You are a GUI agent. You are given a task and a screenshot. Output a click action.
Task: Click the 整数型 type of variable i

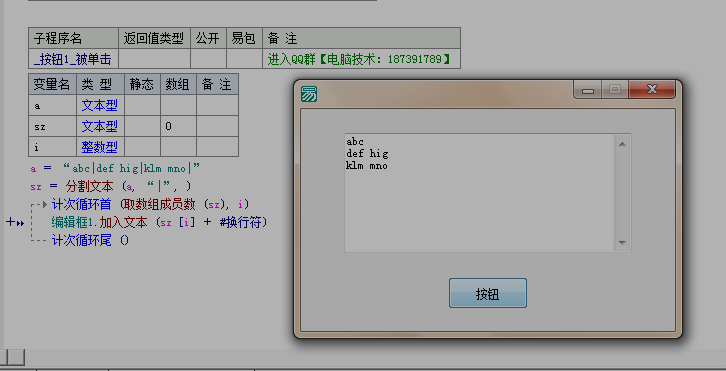tap(100, 147)
